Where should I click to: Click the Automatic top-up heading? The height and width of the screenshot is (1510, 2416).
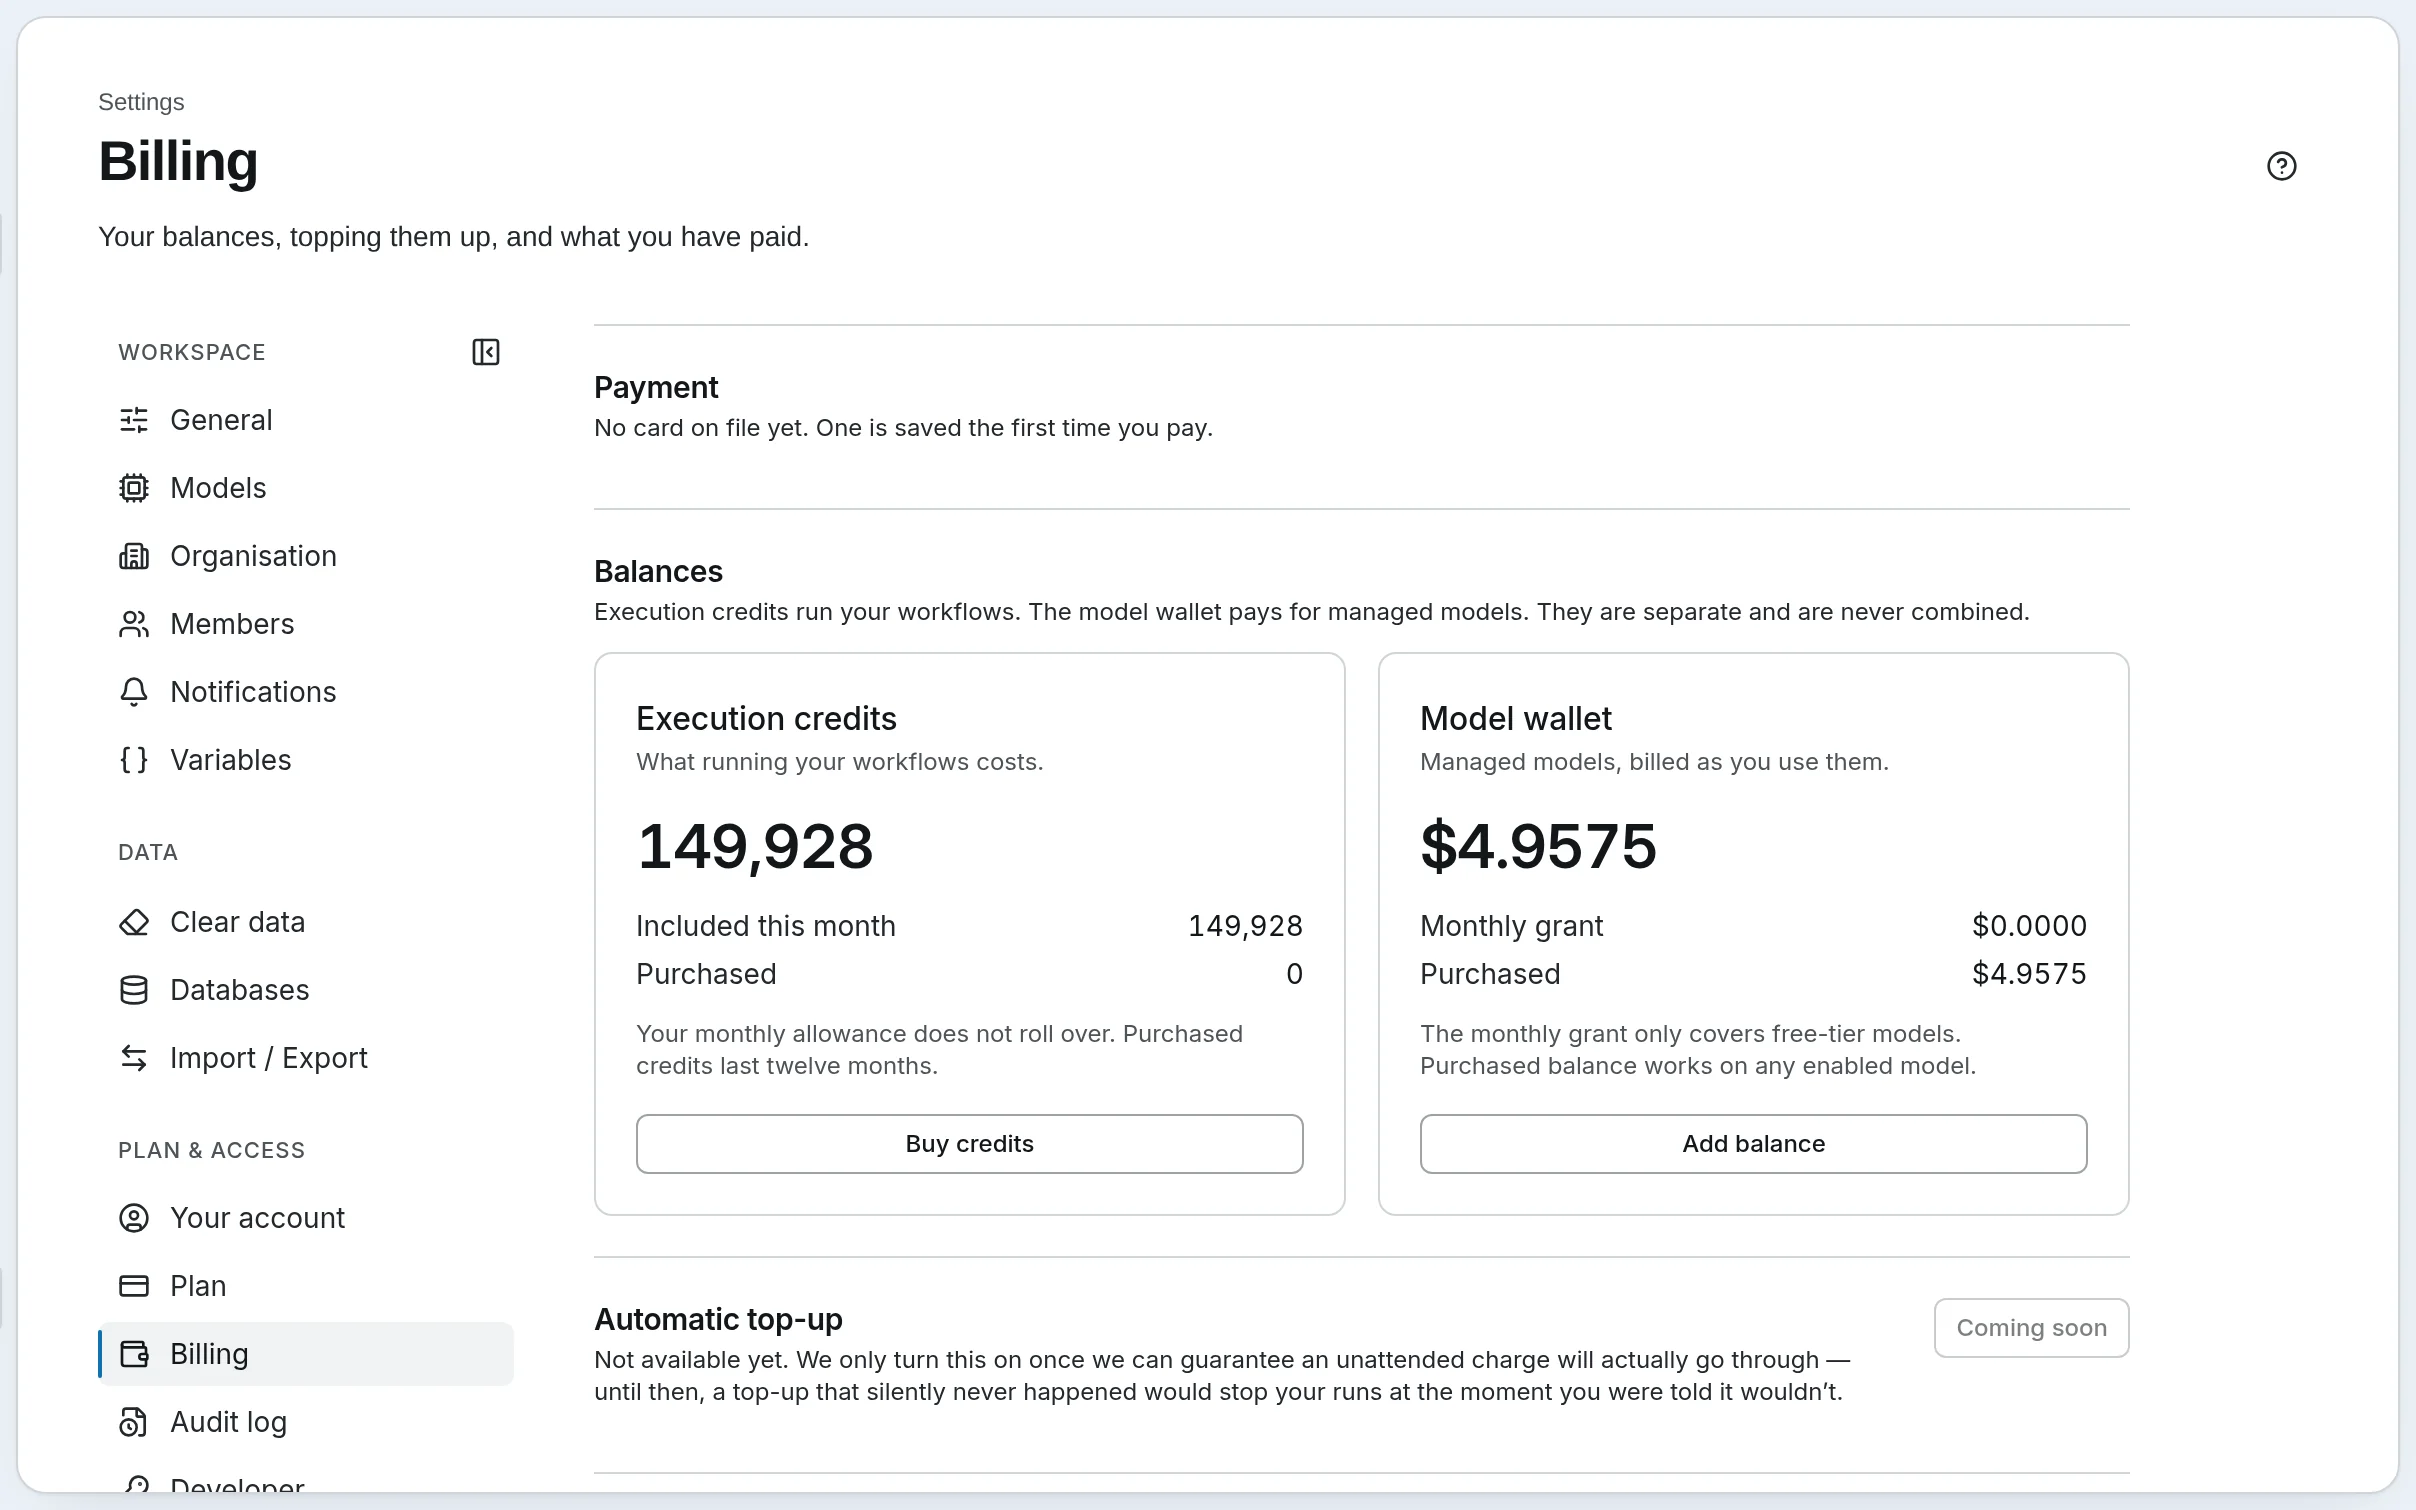(x=718, y=1320)
